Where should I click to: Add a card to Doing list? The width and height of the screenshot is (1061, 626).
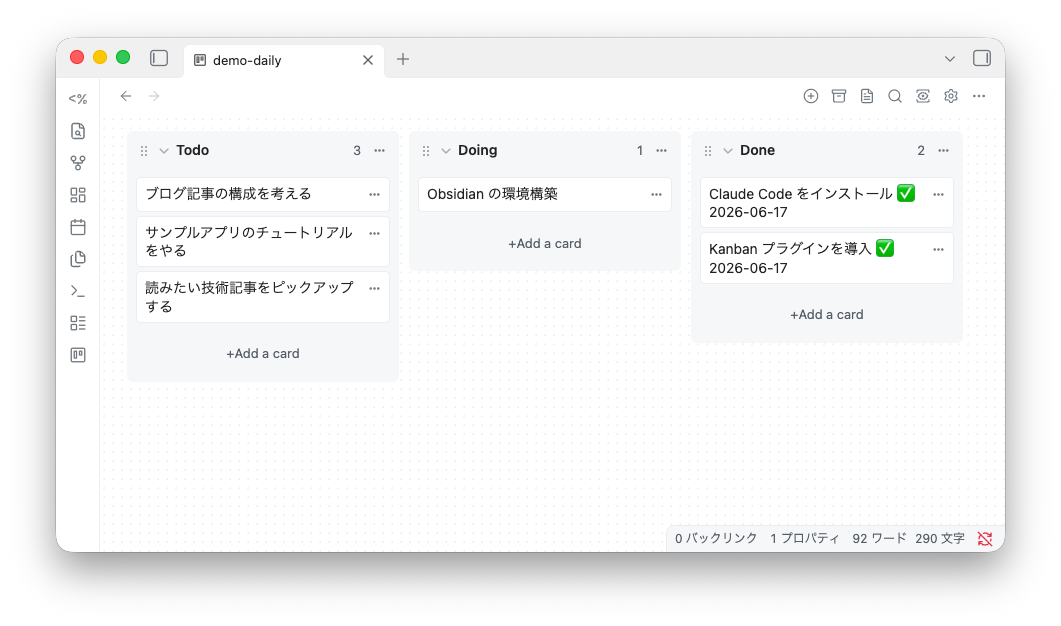(545, 244)
